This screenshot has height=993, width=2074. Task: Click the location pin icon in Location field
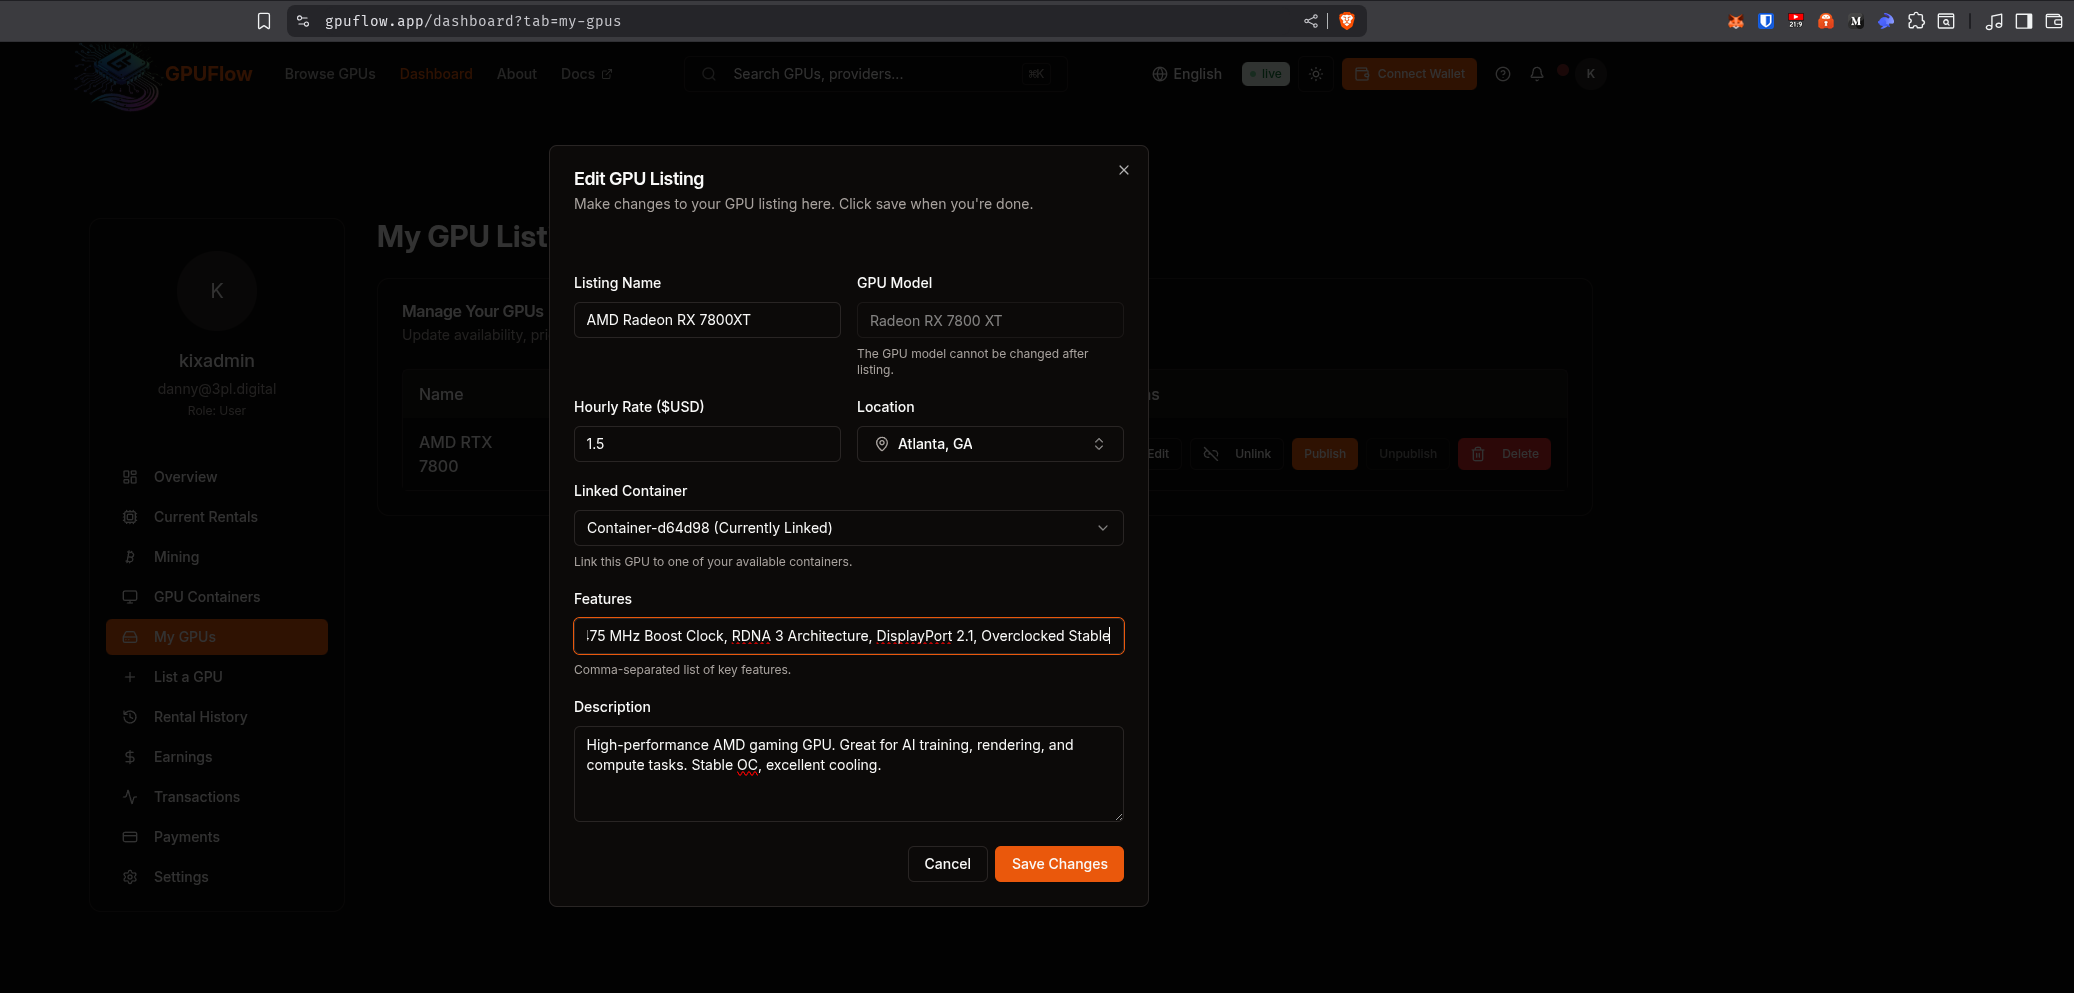882,444
